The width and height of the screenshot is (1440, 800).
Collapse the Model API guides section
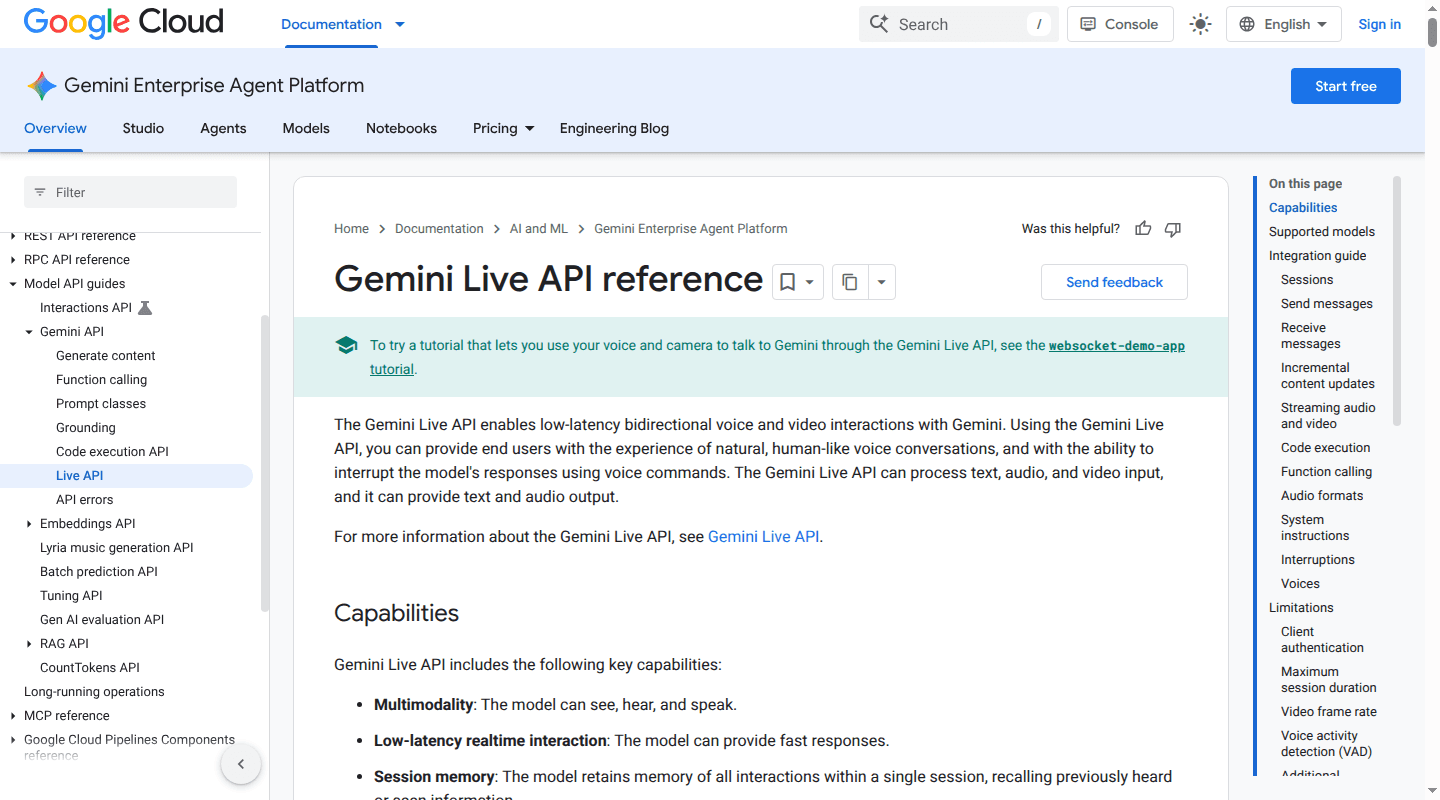click(13, 284)
